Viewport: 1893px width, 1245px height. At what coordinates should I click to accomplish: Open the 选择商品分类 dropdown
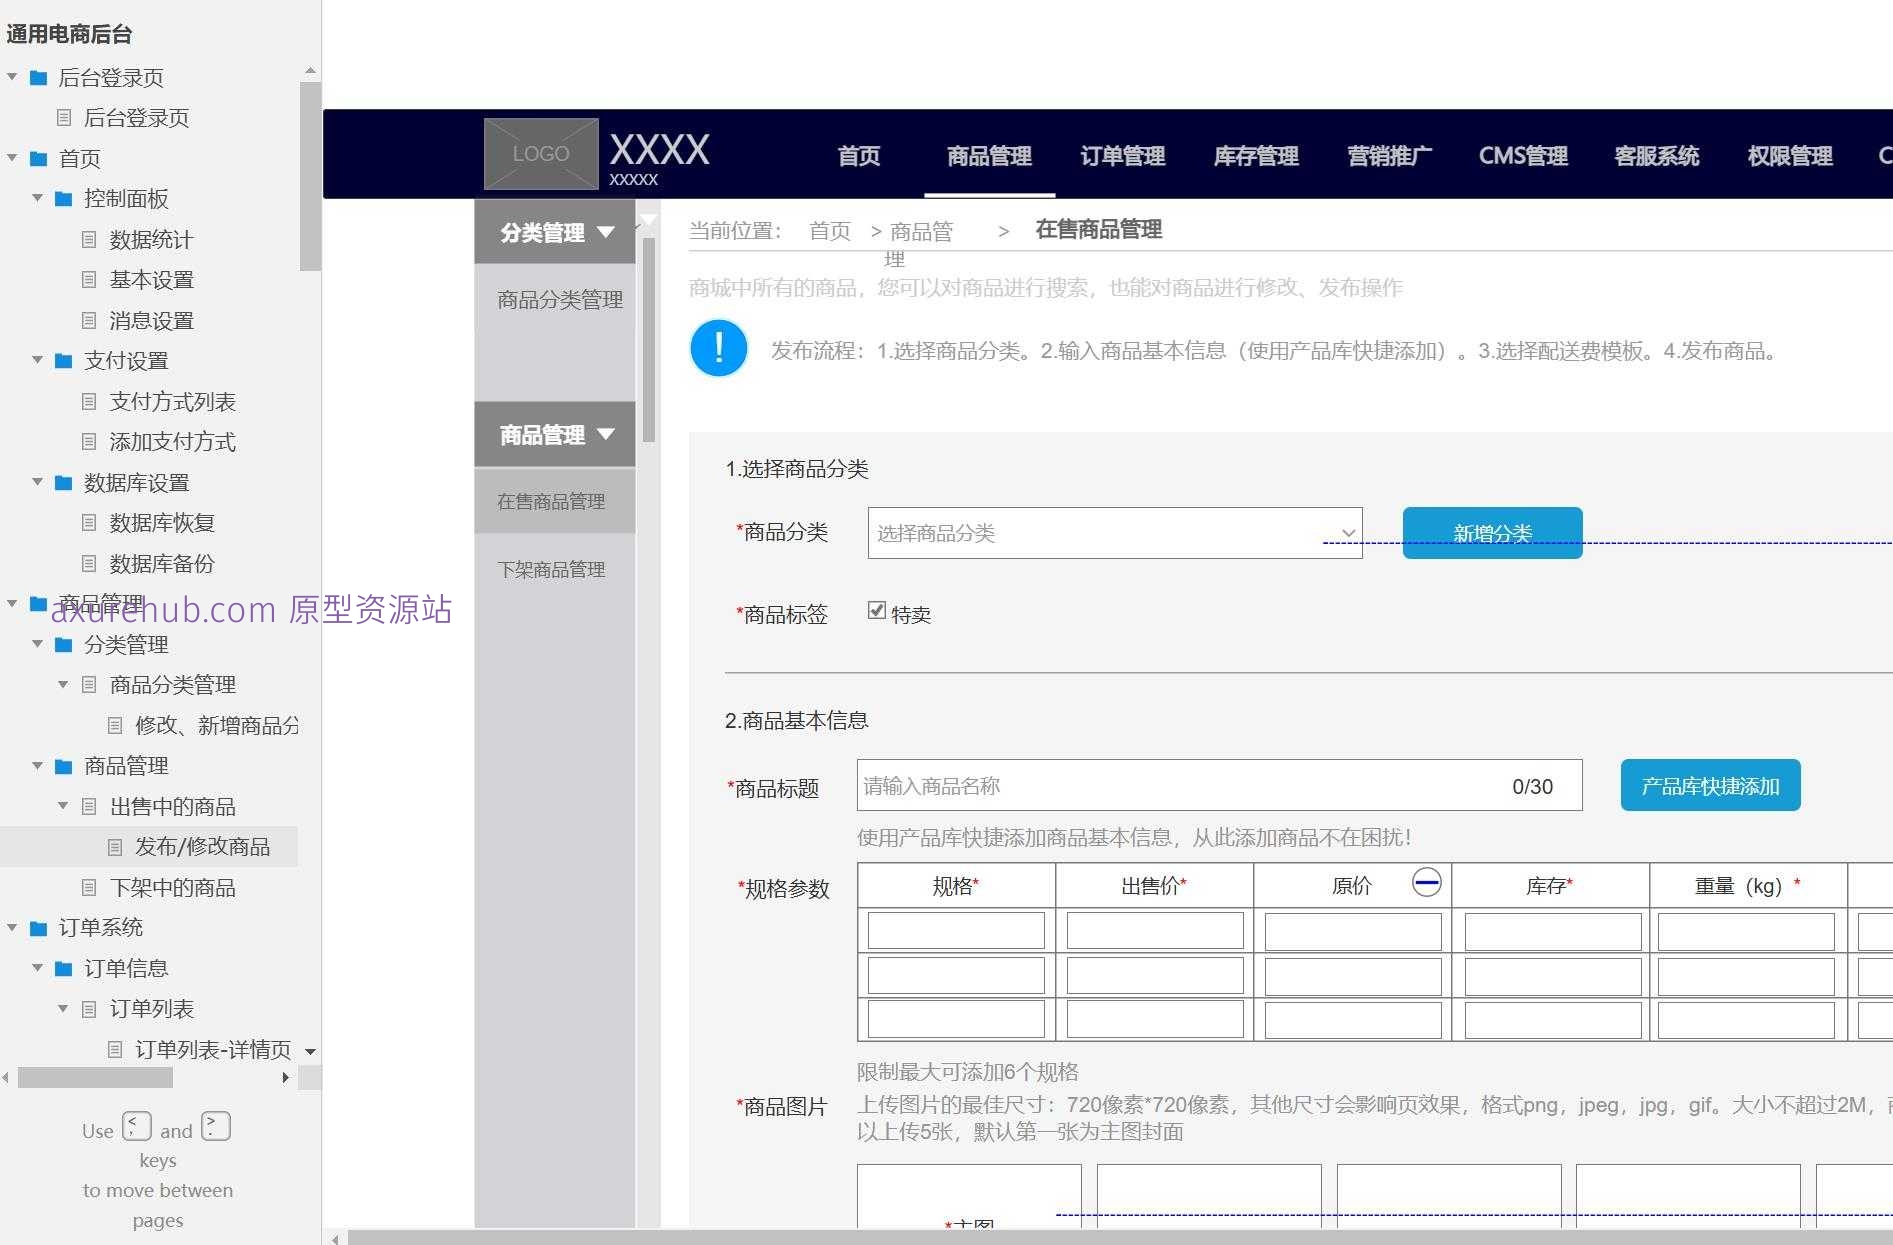[1114, 533]
